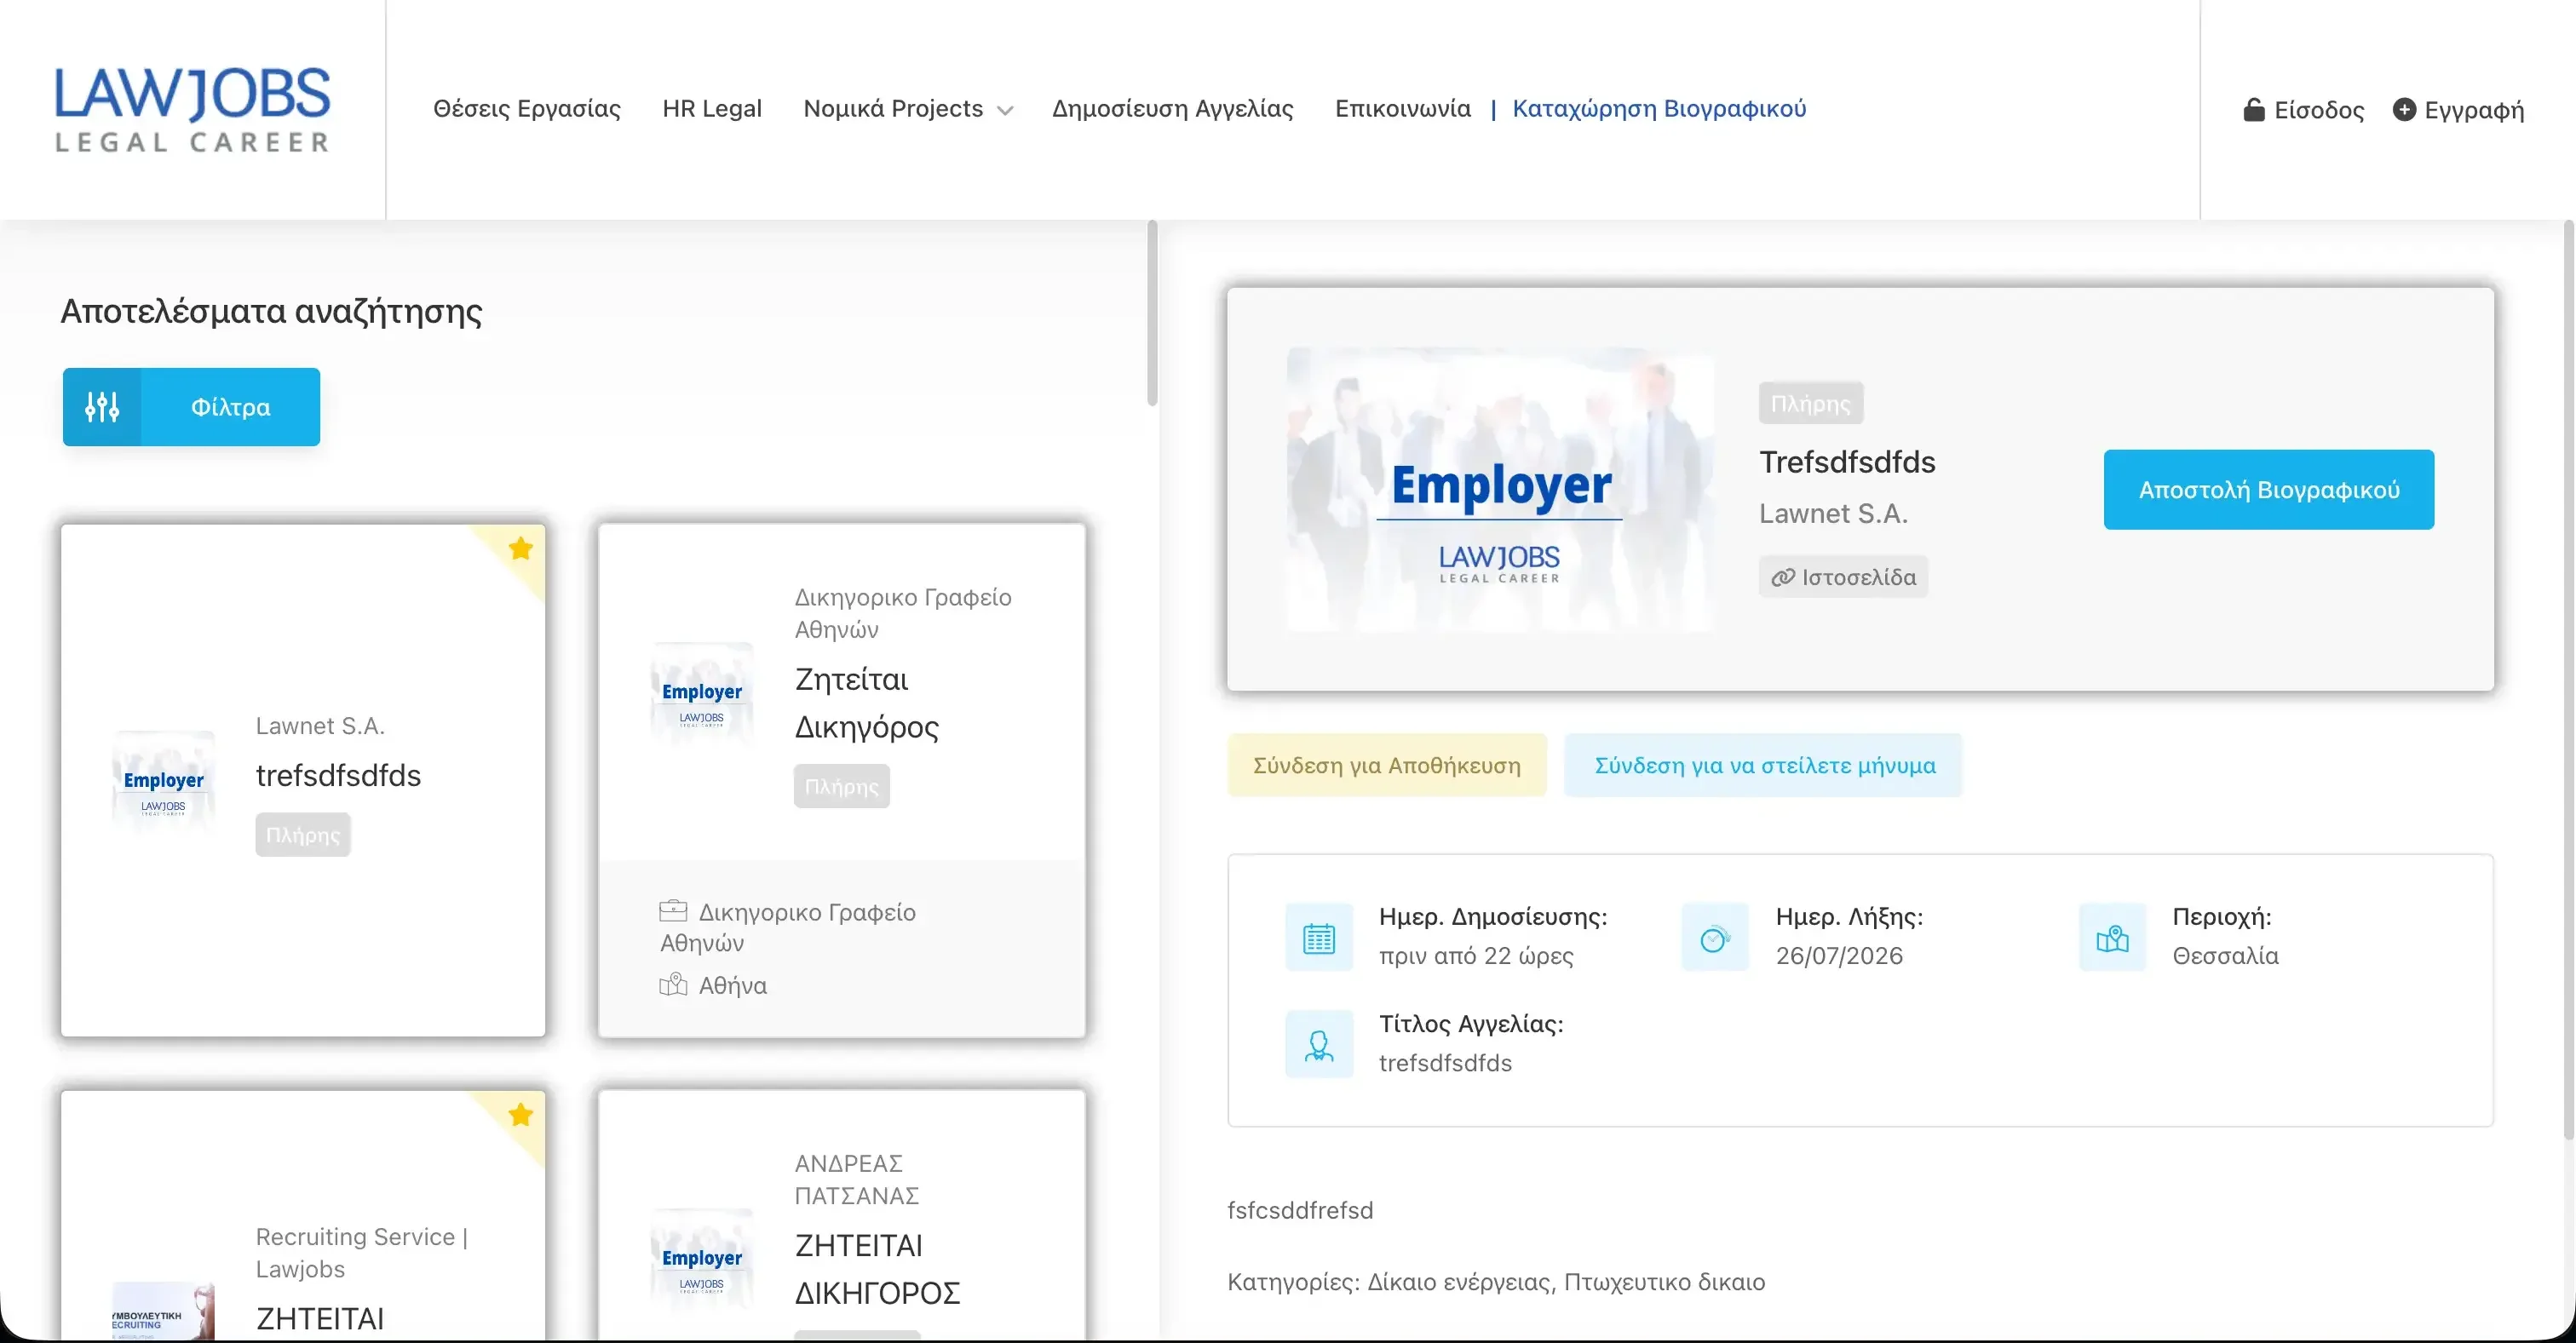The image size is (2576, 1343).
Task: Click logo on Recruiting Service Lawjobs card
Action: coord(163,1311)
